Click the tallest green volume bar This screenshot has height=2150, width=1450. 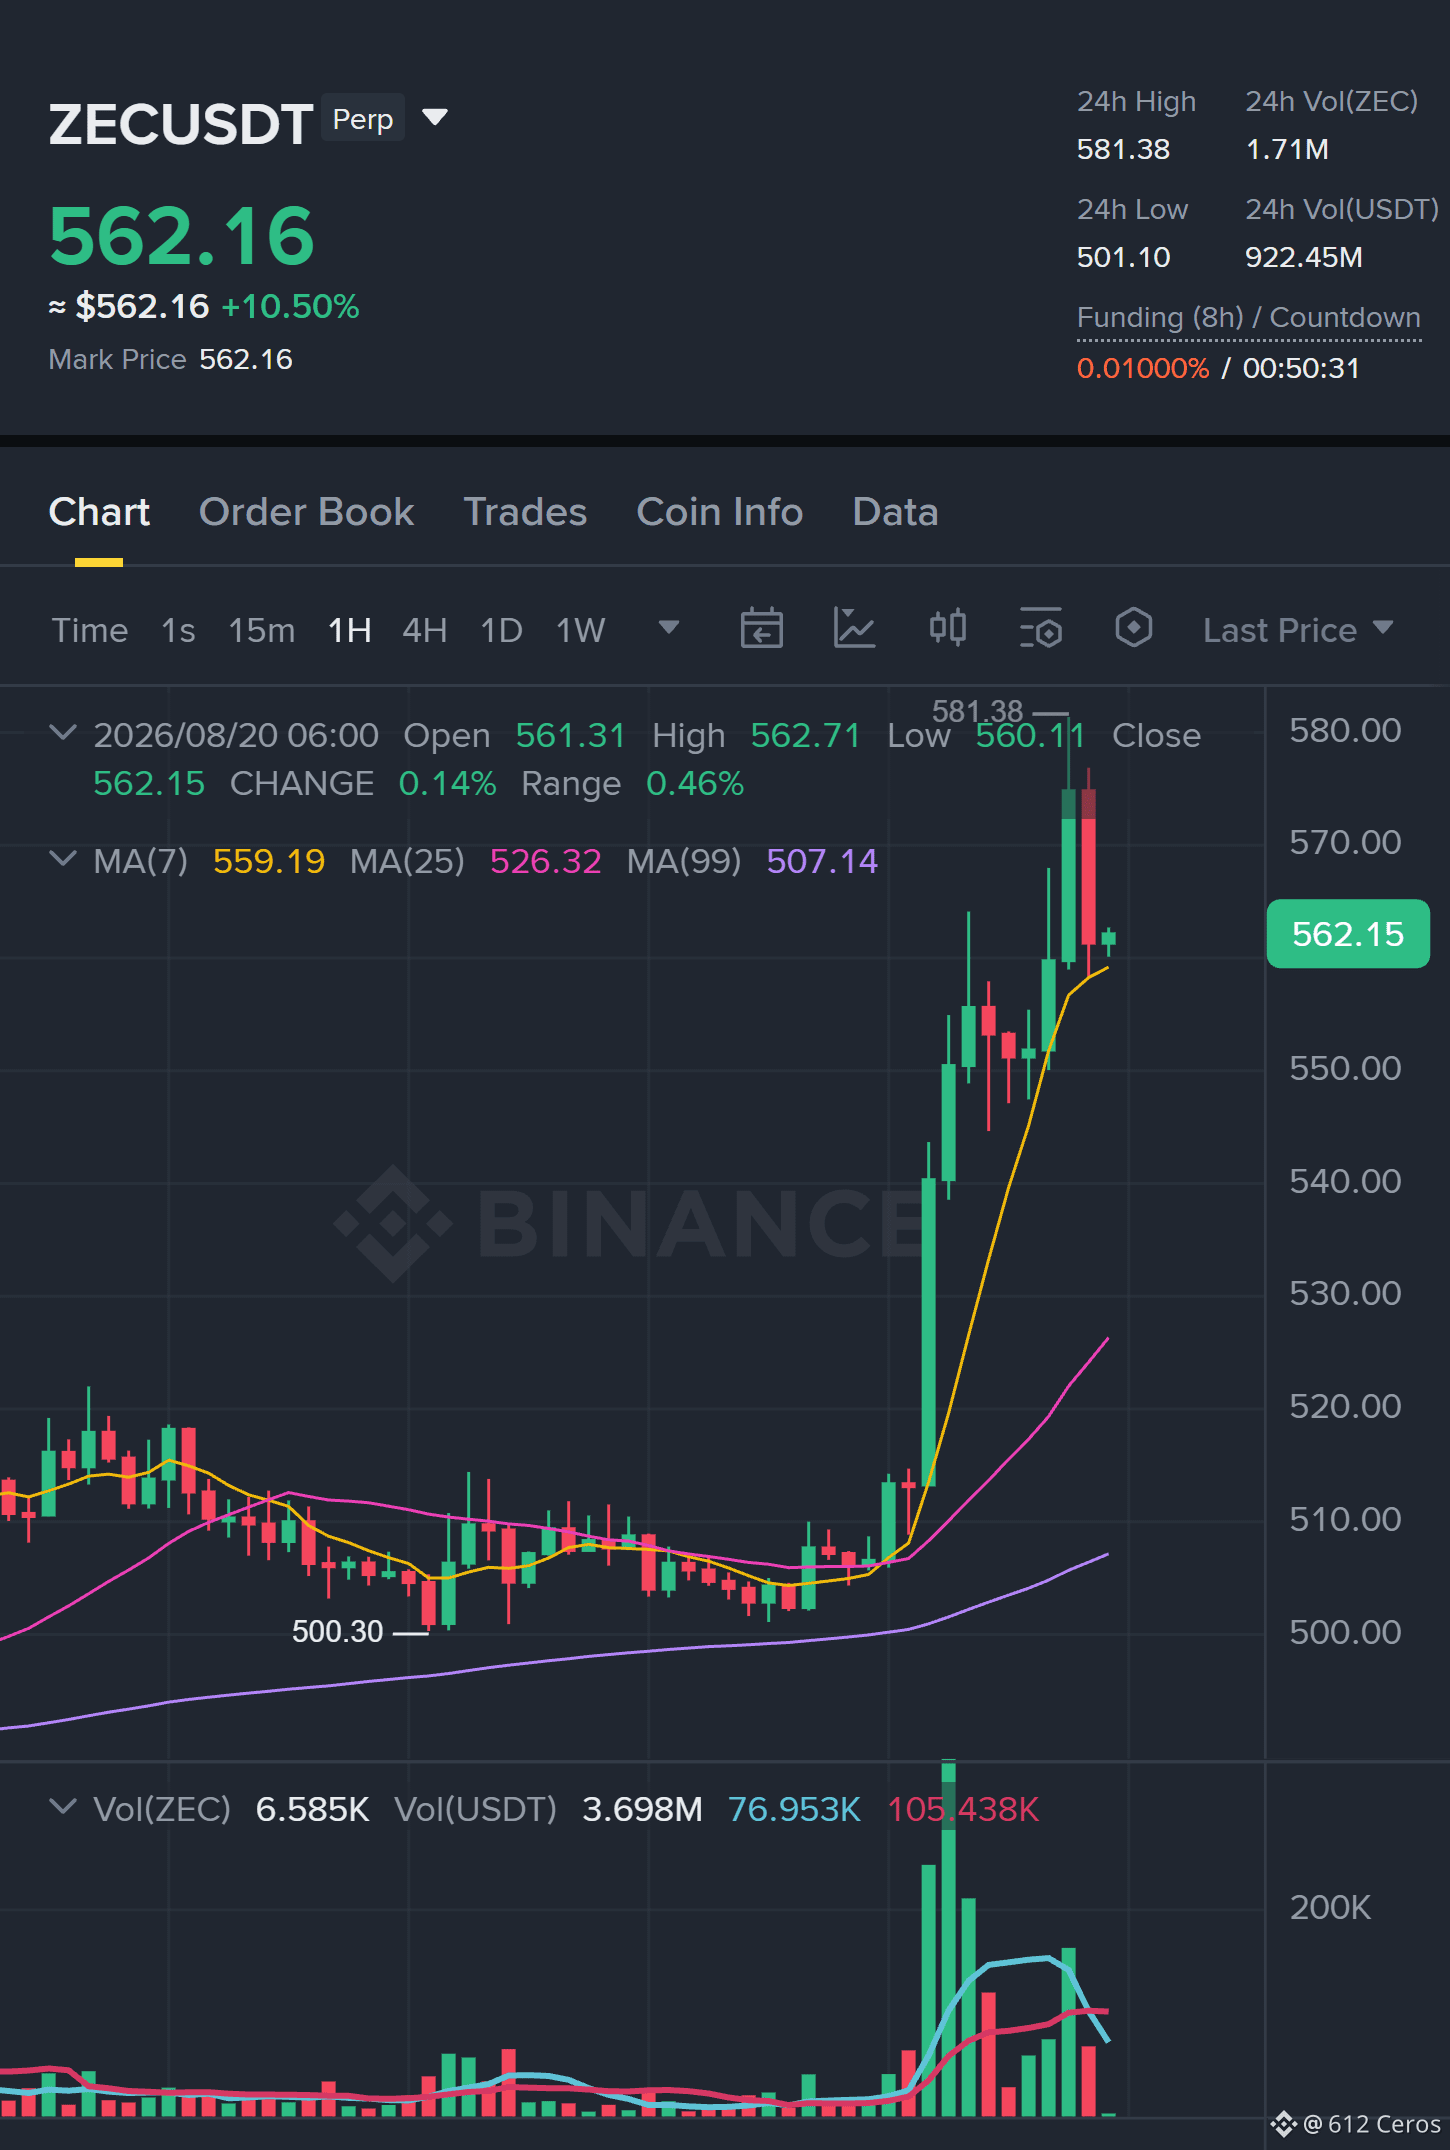pyautogui.click(x=948, y=1938)
